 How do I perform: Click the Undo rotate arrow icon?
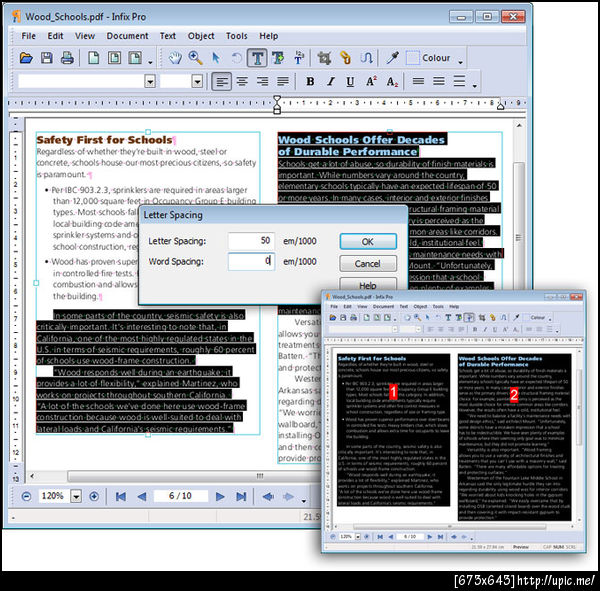point(237,58)
